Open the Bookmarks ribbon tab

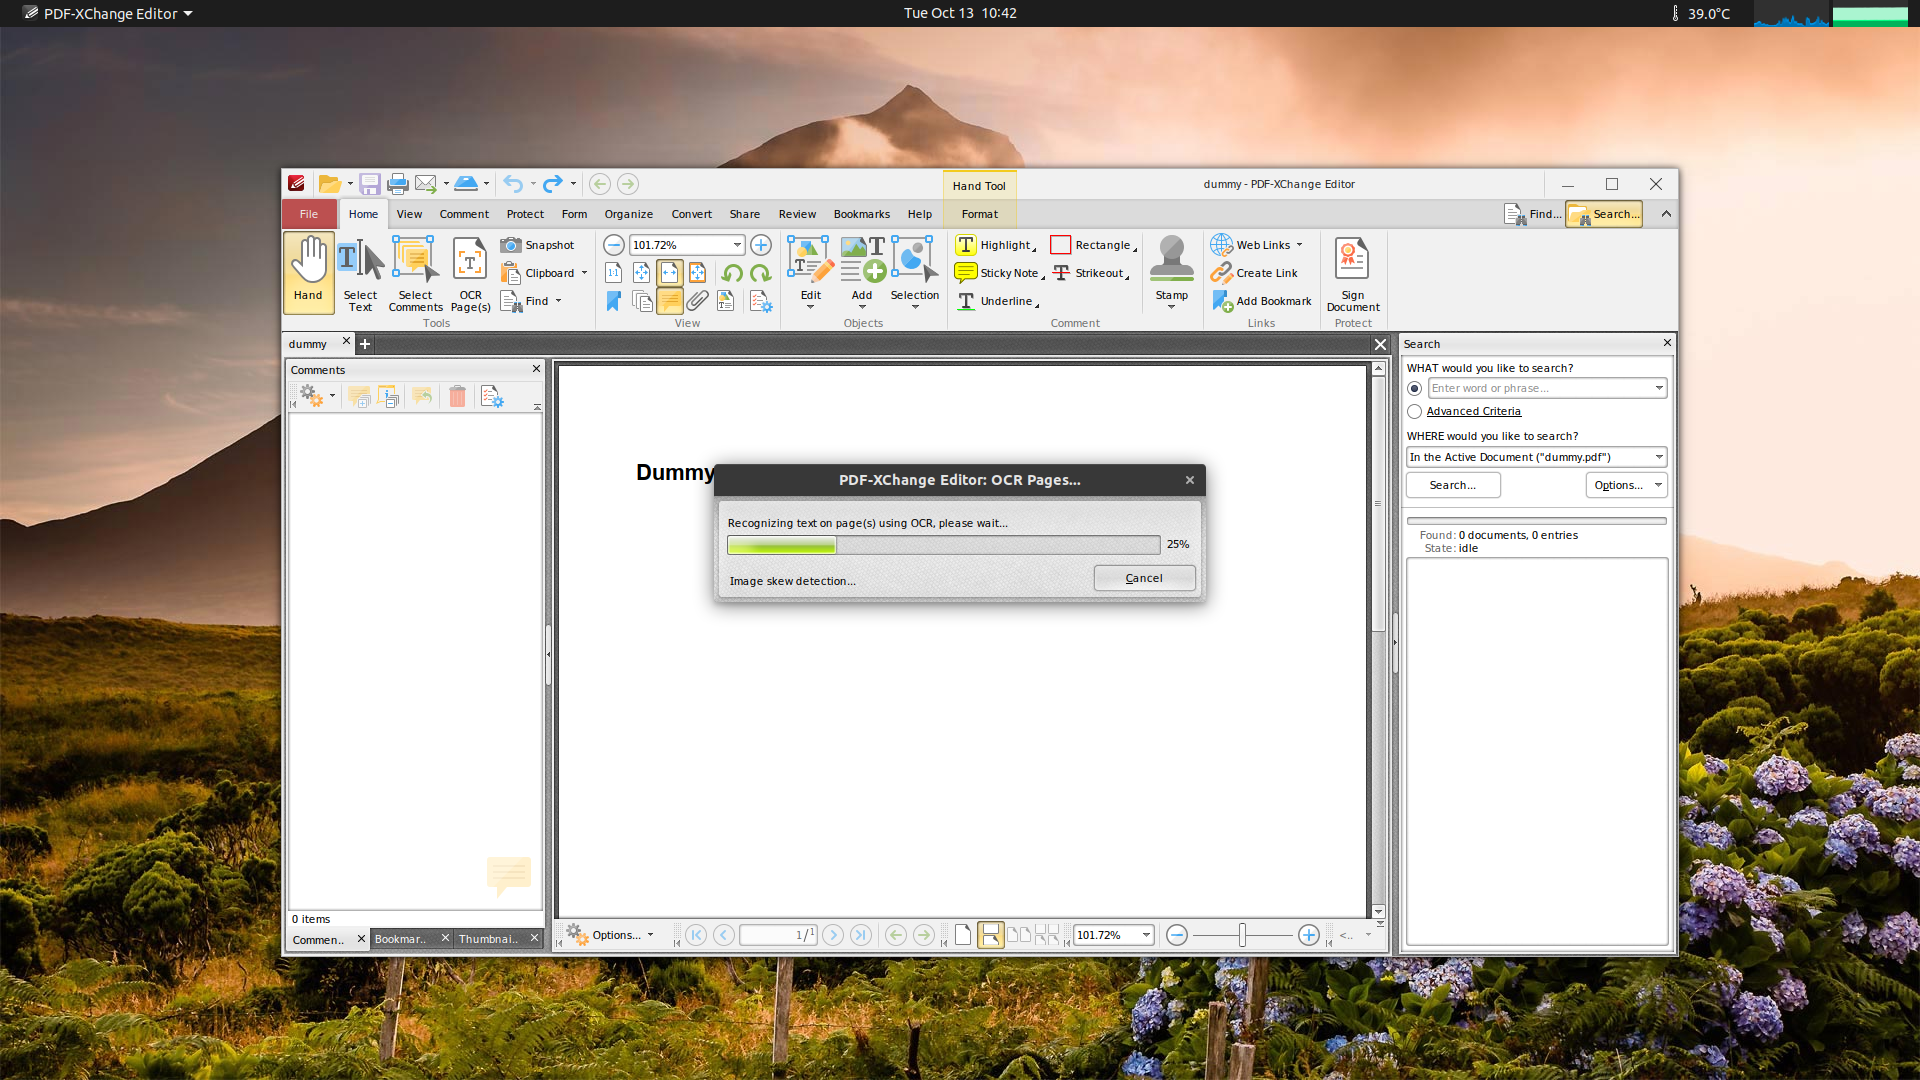[x=861, y=214]
